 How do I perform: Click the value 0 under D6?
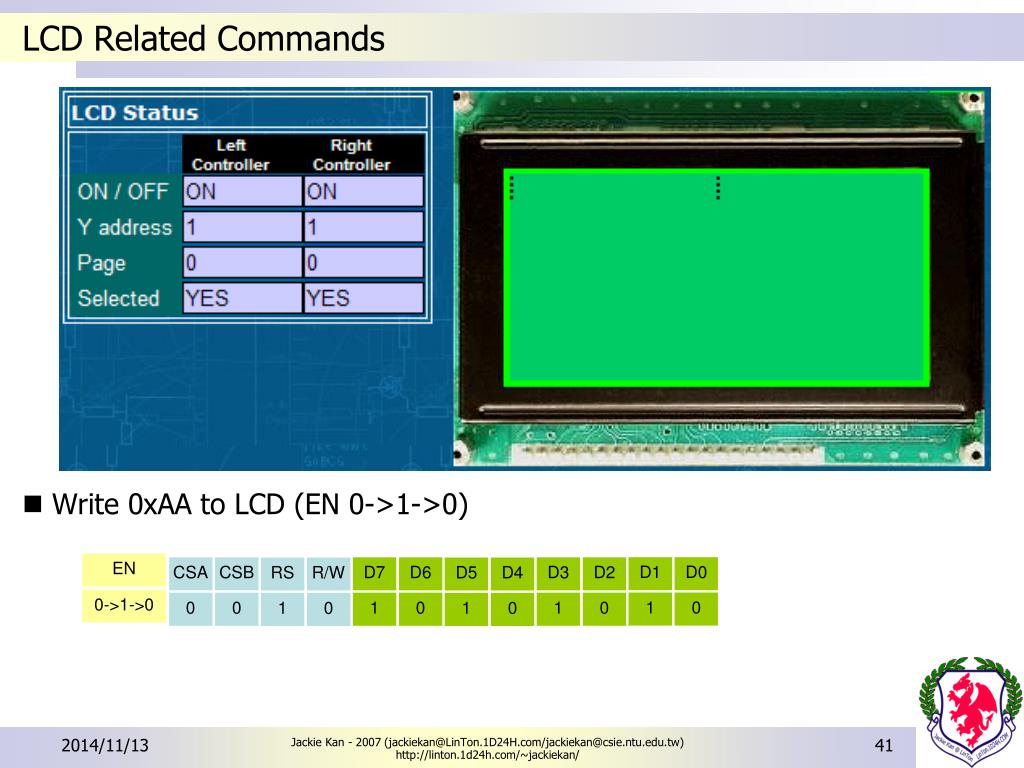pos(420,609)
